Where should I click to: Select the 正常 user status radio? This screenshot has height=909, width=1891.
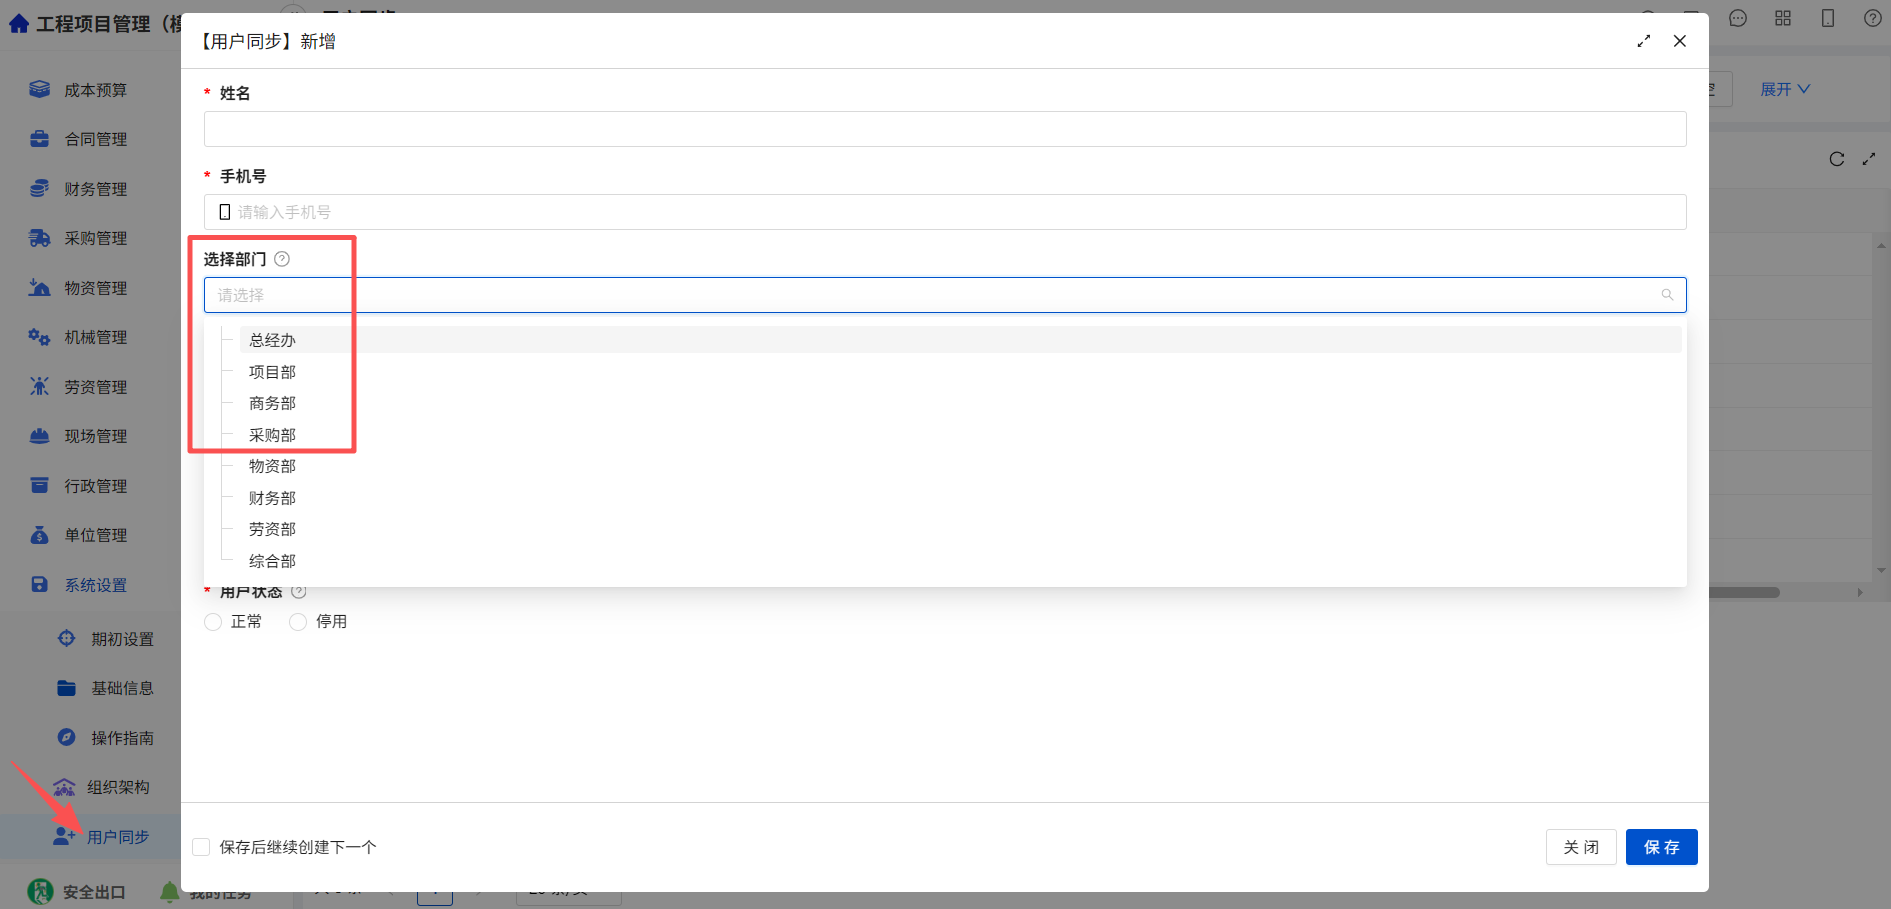(x=213, y=622)
